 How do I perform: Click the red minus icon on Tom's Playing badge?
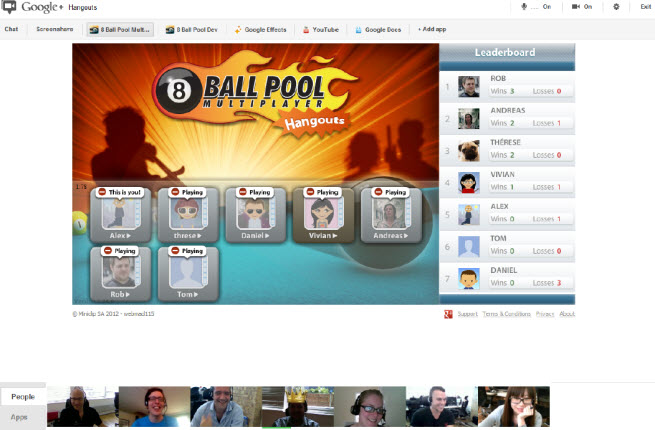pyautogui.click(x=175, y=251)
